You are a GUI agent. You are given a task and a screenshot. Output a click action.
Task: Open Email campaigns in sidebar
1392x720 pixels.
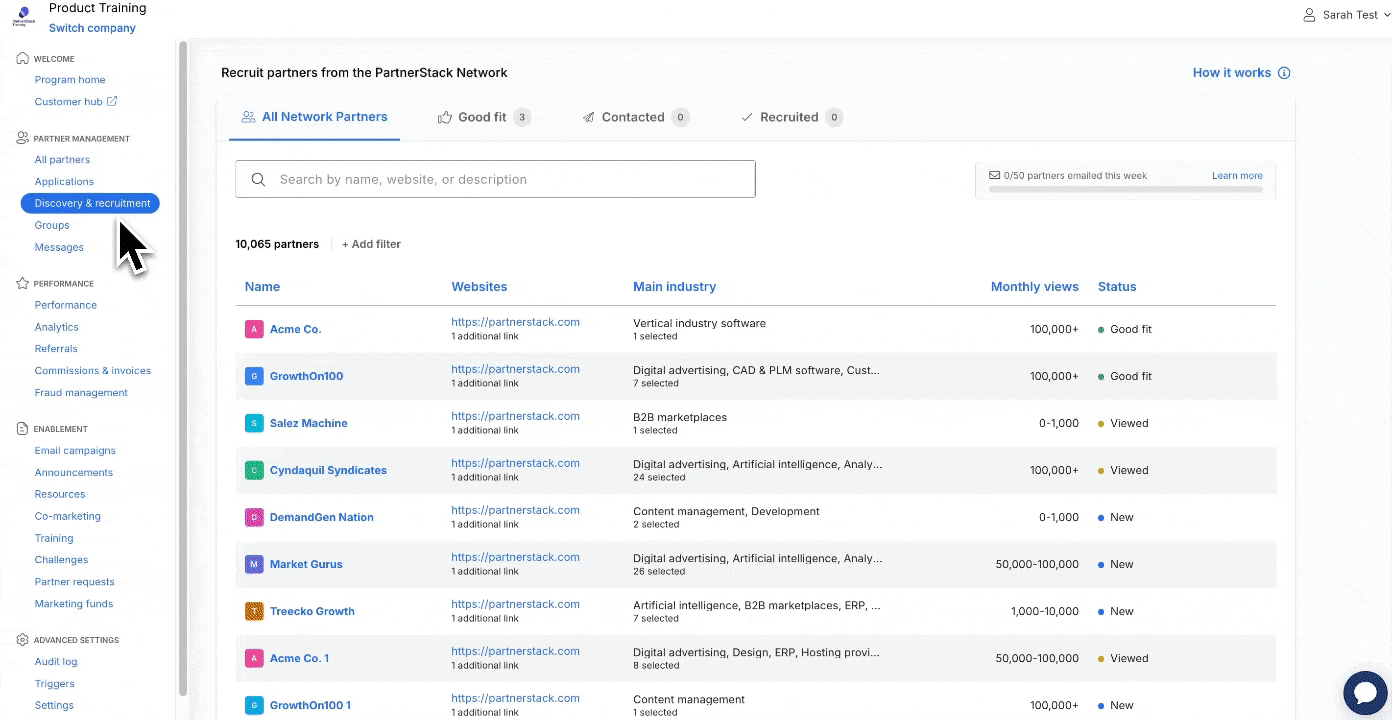[75, 450]
